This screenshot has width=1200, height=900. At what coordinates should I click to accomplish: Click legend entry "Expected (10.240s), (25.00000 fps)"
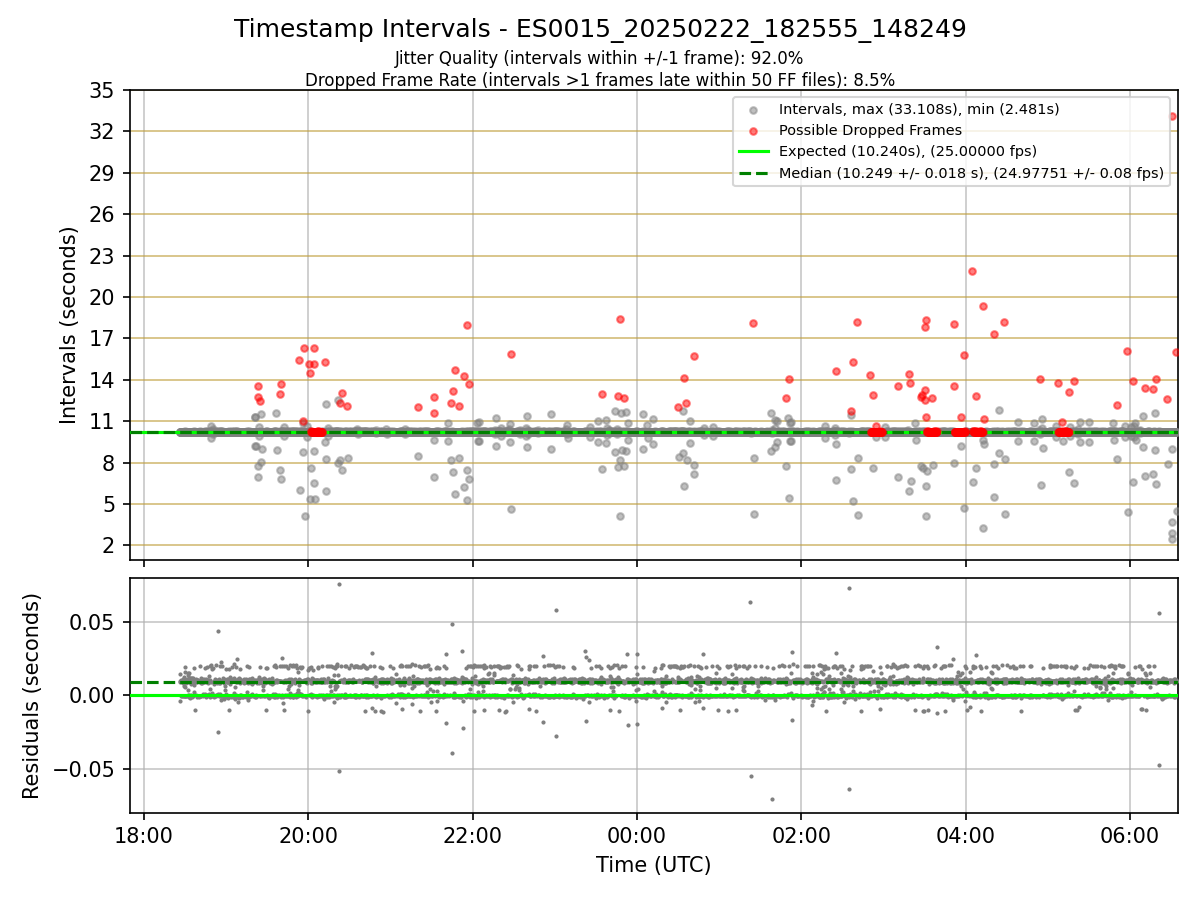908,152
